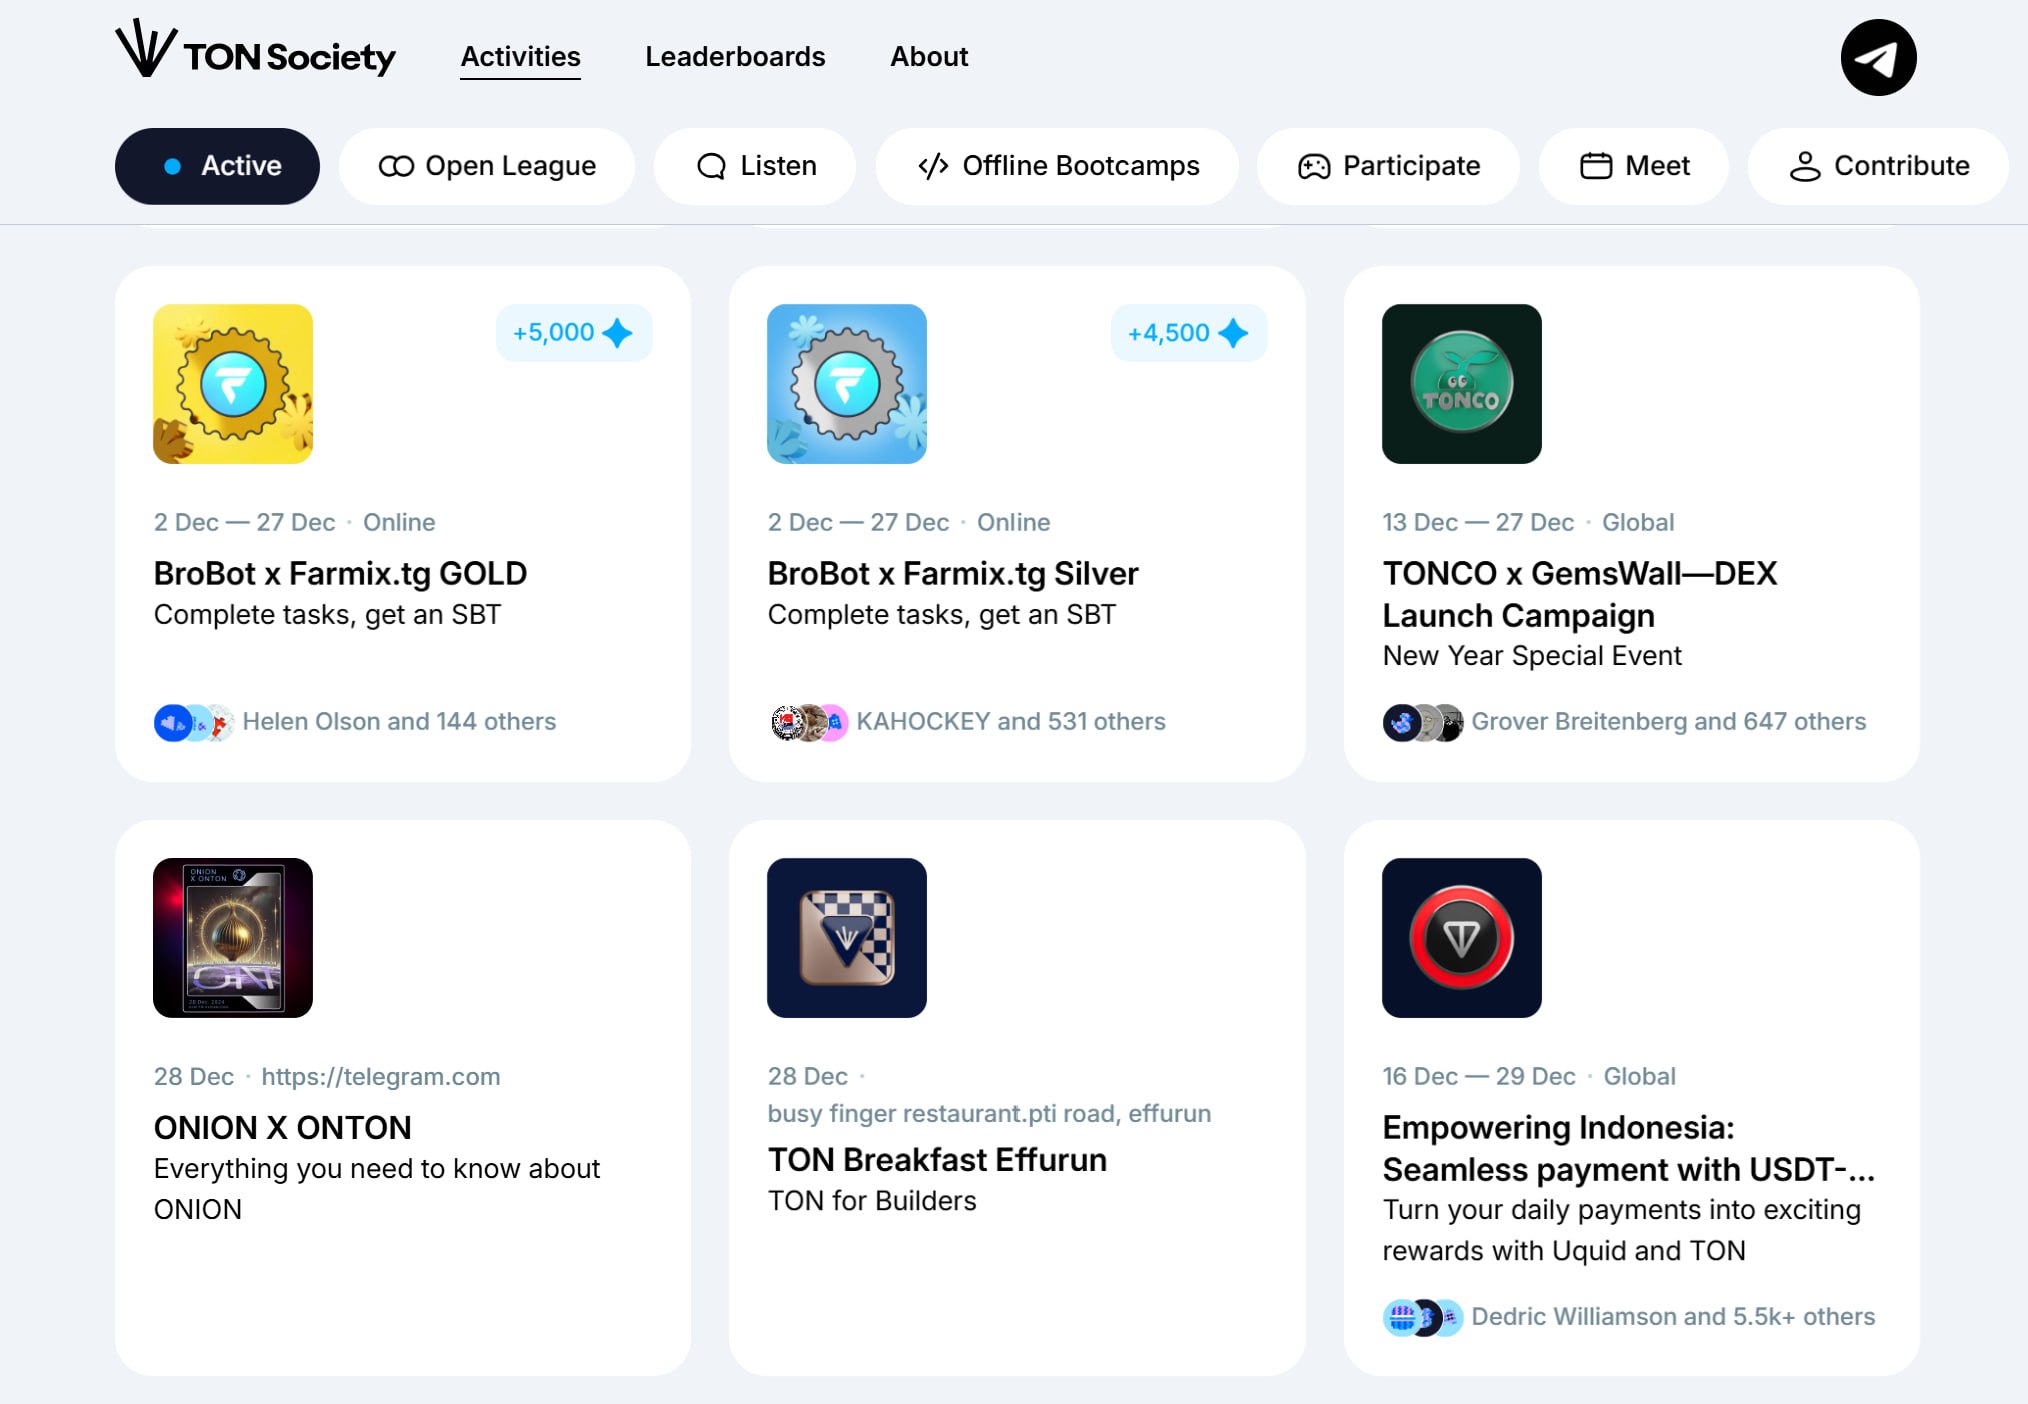Image resolution: width=2028 pixels, height=1404 pixels.
Task: Click the https://telegram.com location text
Action: point(381,1077)
